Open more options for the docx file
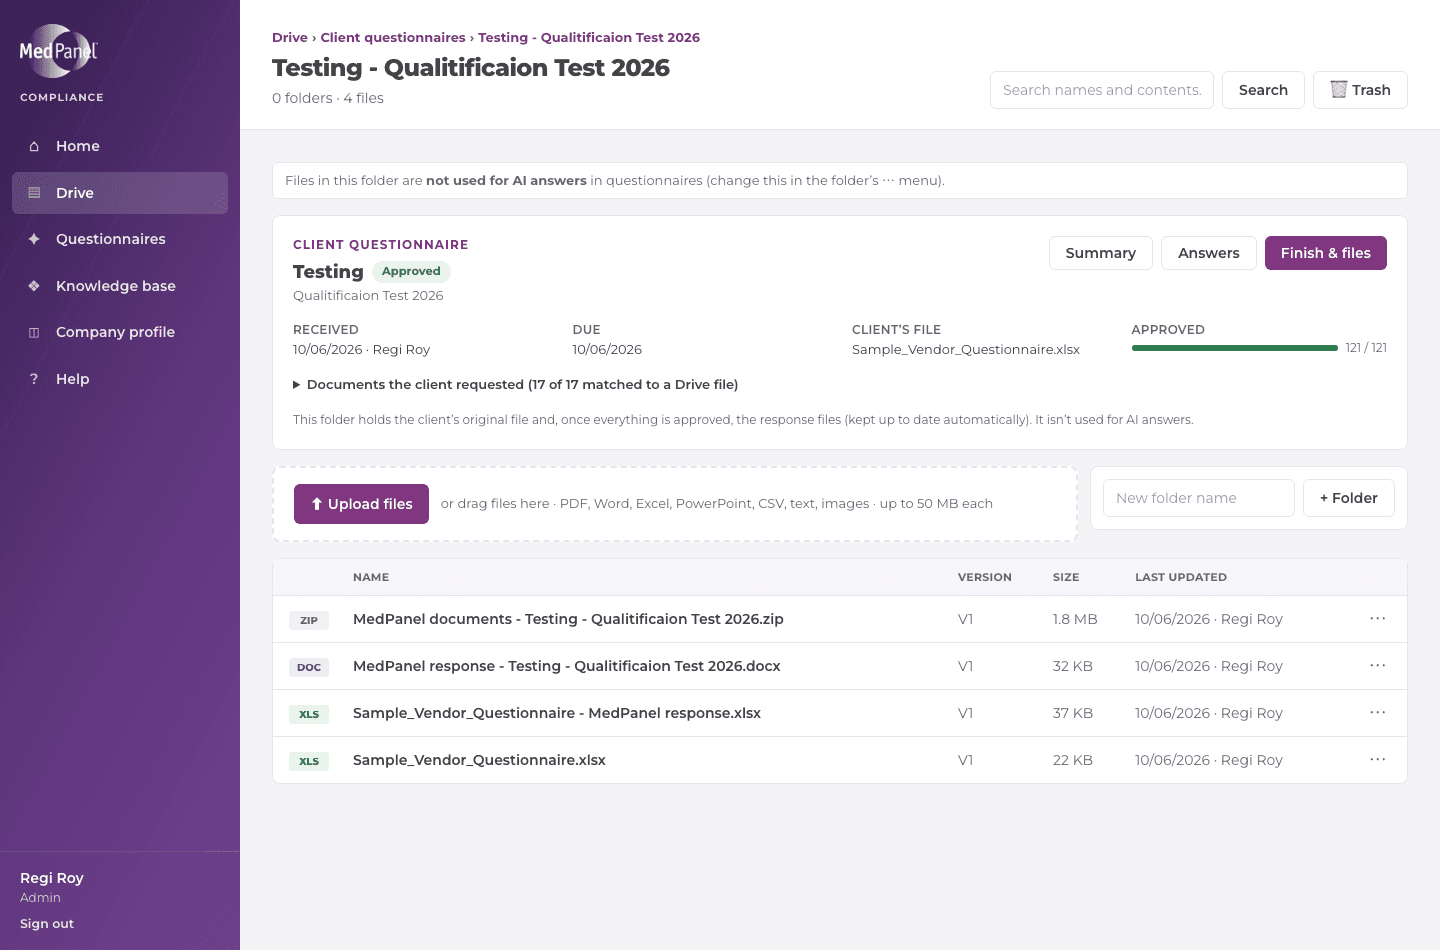Image resolution: width=1440 pixels, height=950 pixels. 1377,665
